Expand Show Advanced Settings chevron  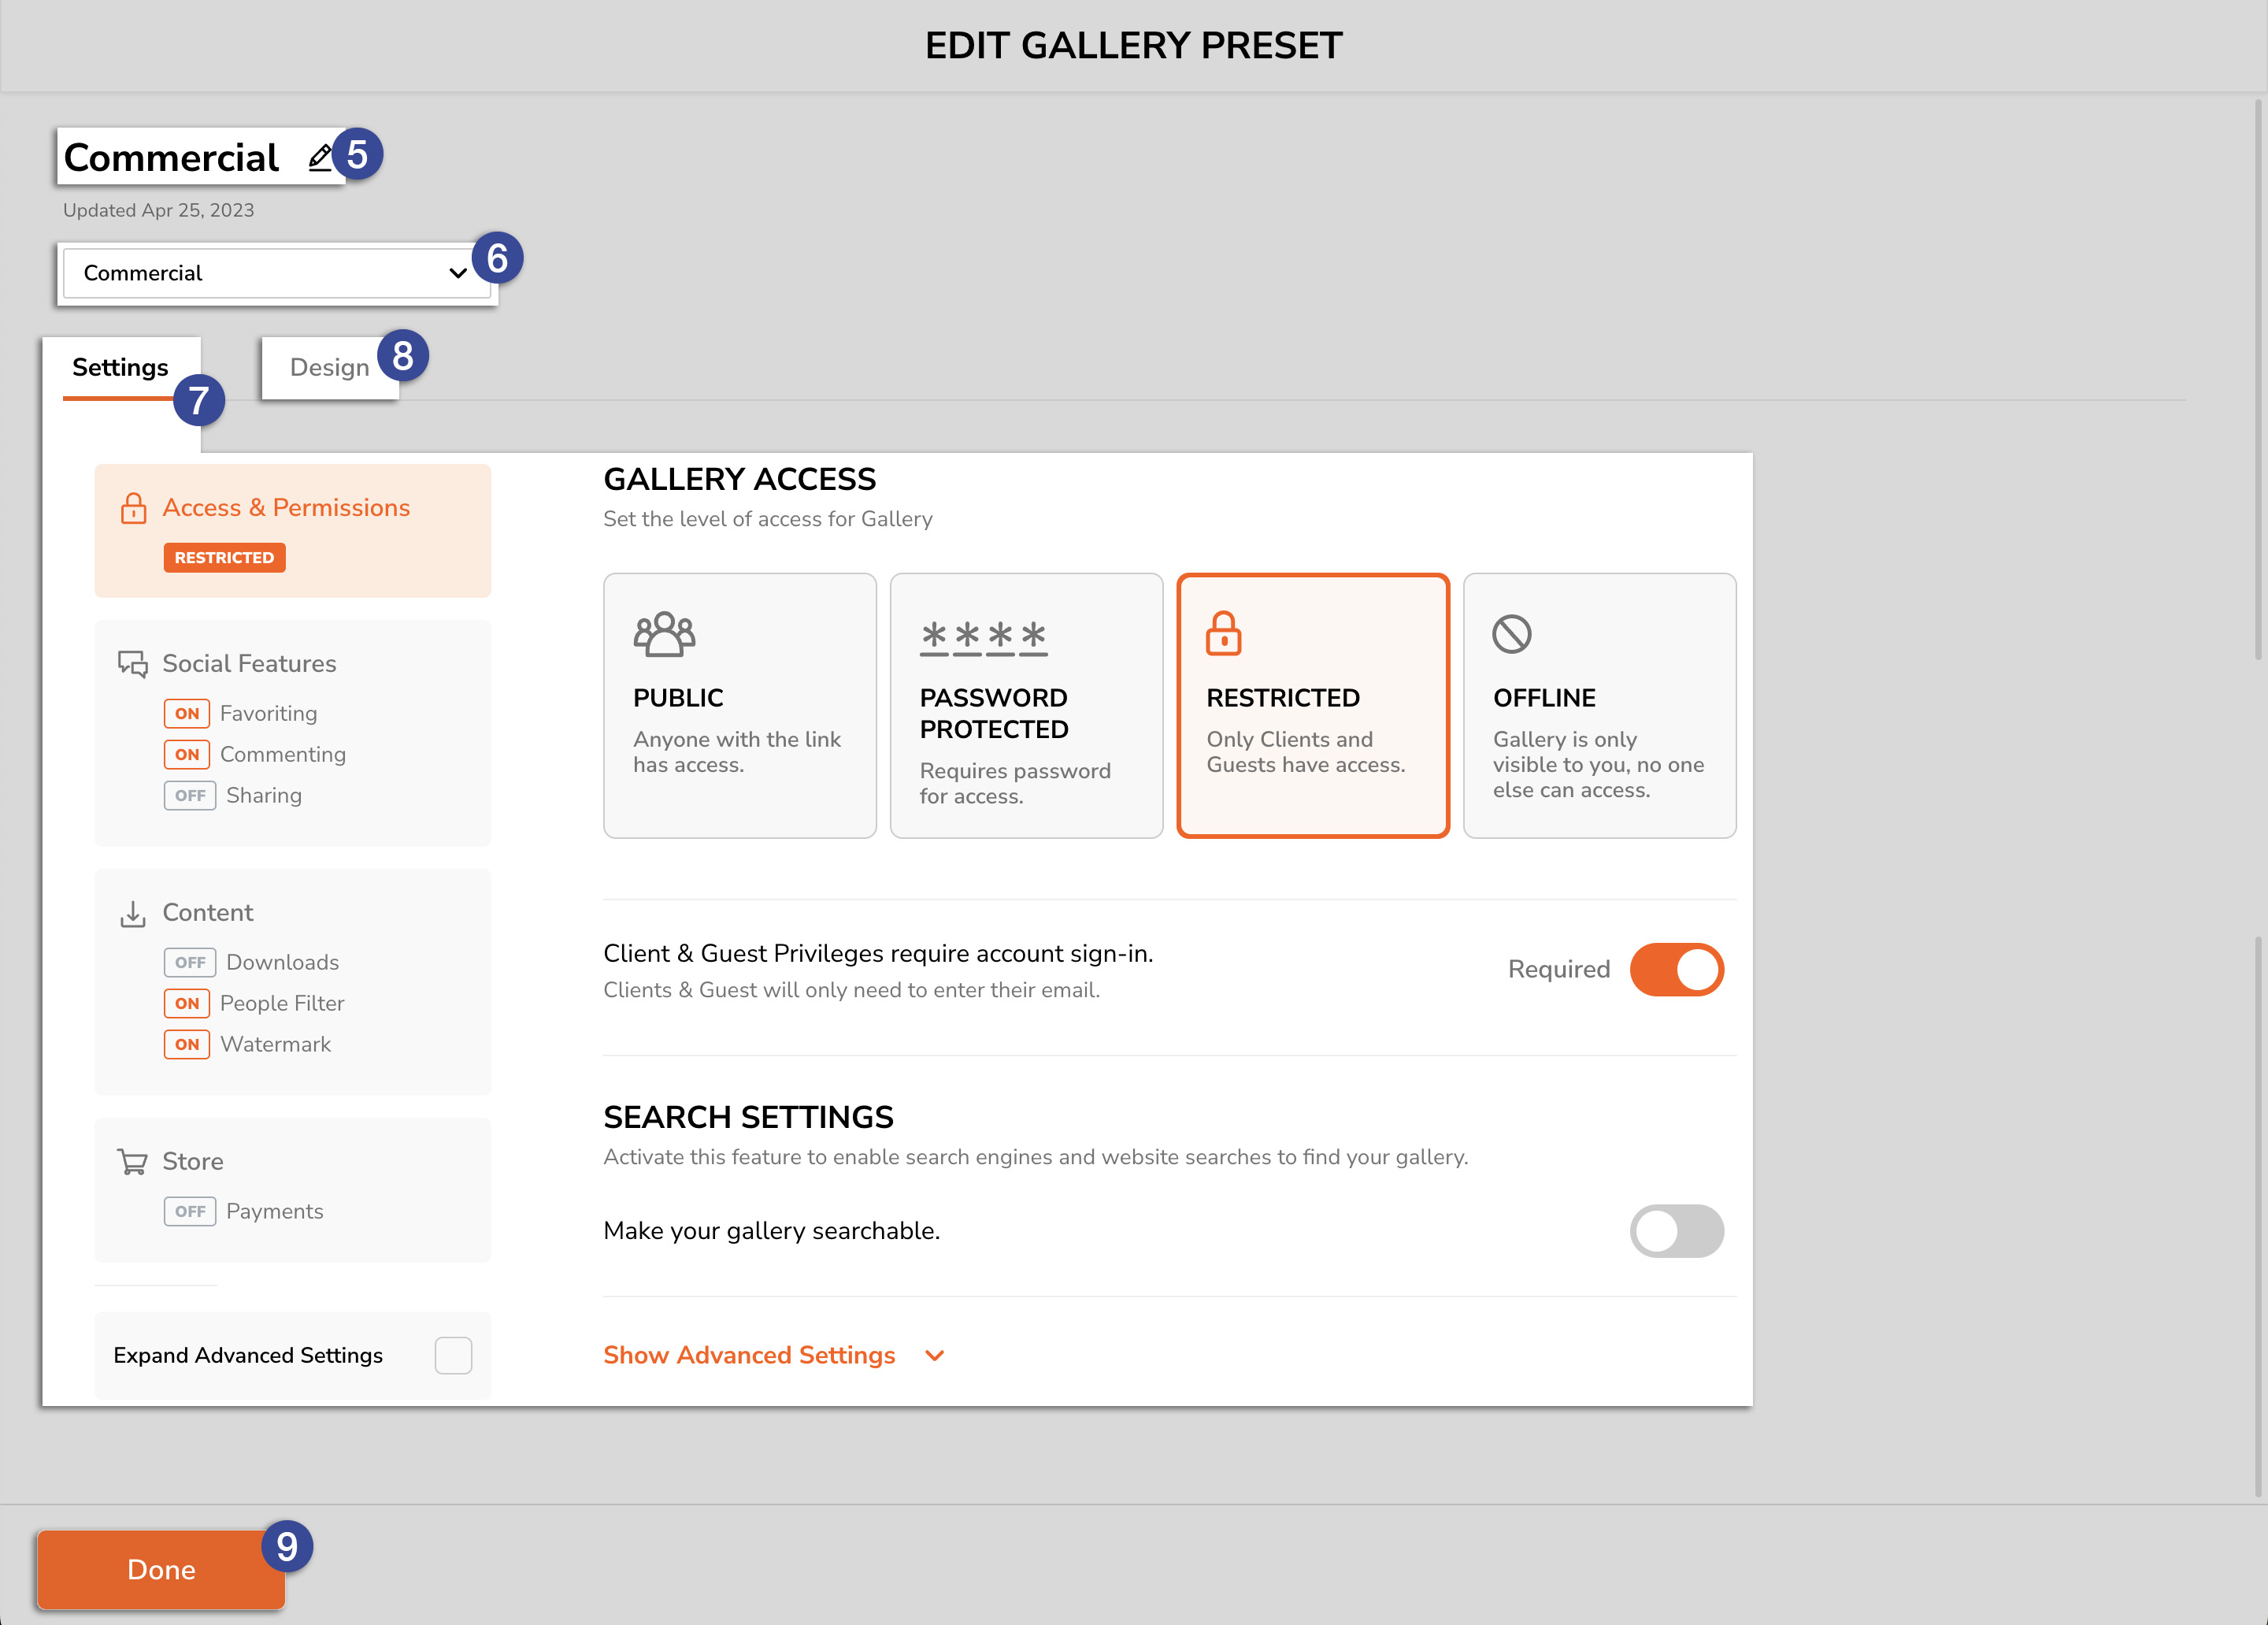[935, 1356]
